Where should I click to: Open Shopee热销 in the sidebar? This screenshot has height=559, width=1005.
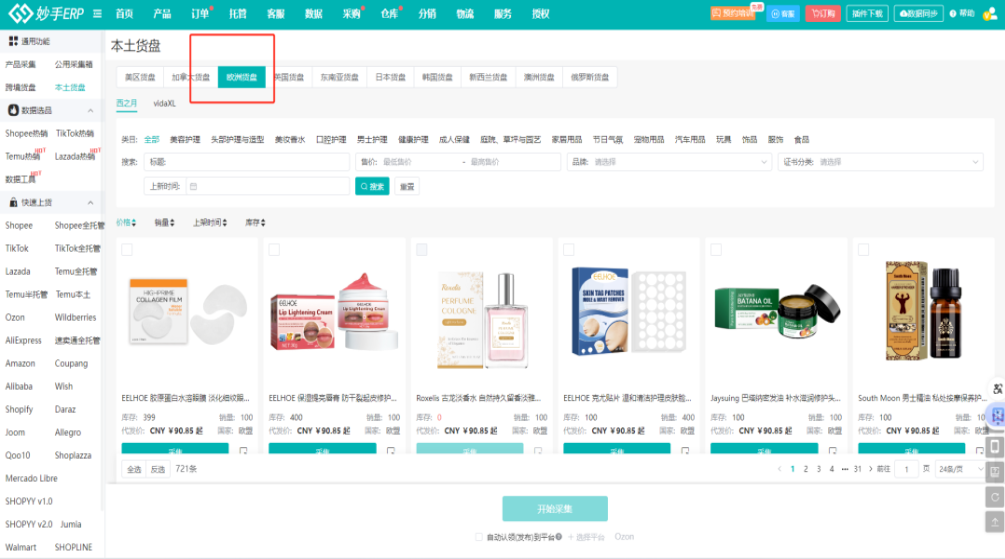(x=26, y=133)
